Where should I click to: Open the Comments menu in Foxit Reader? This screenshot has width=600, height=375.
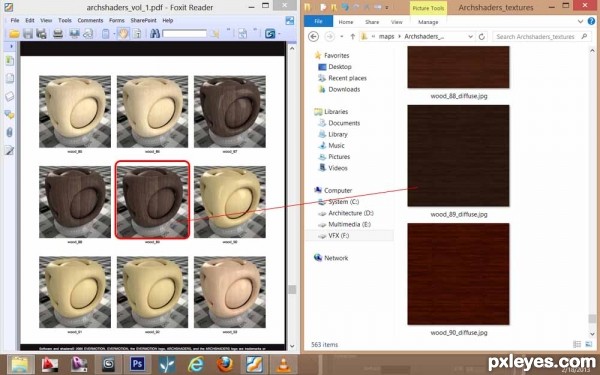click(x=90, y=20)
